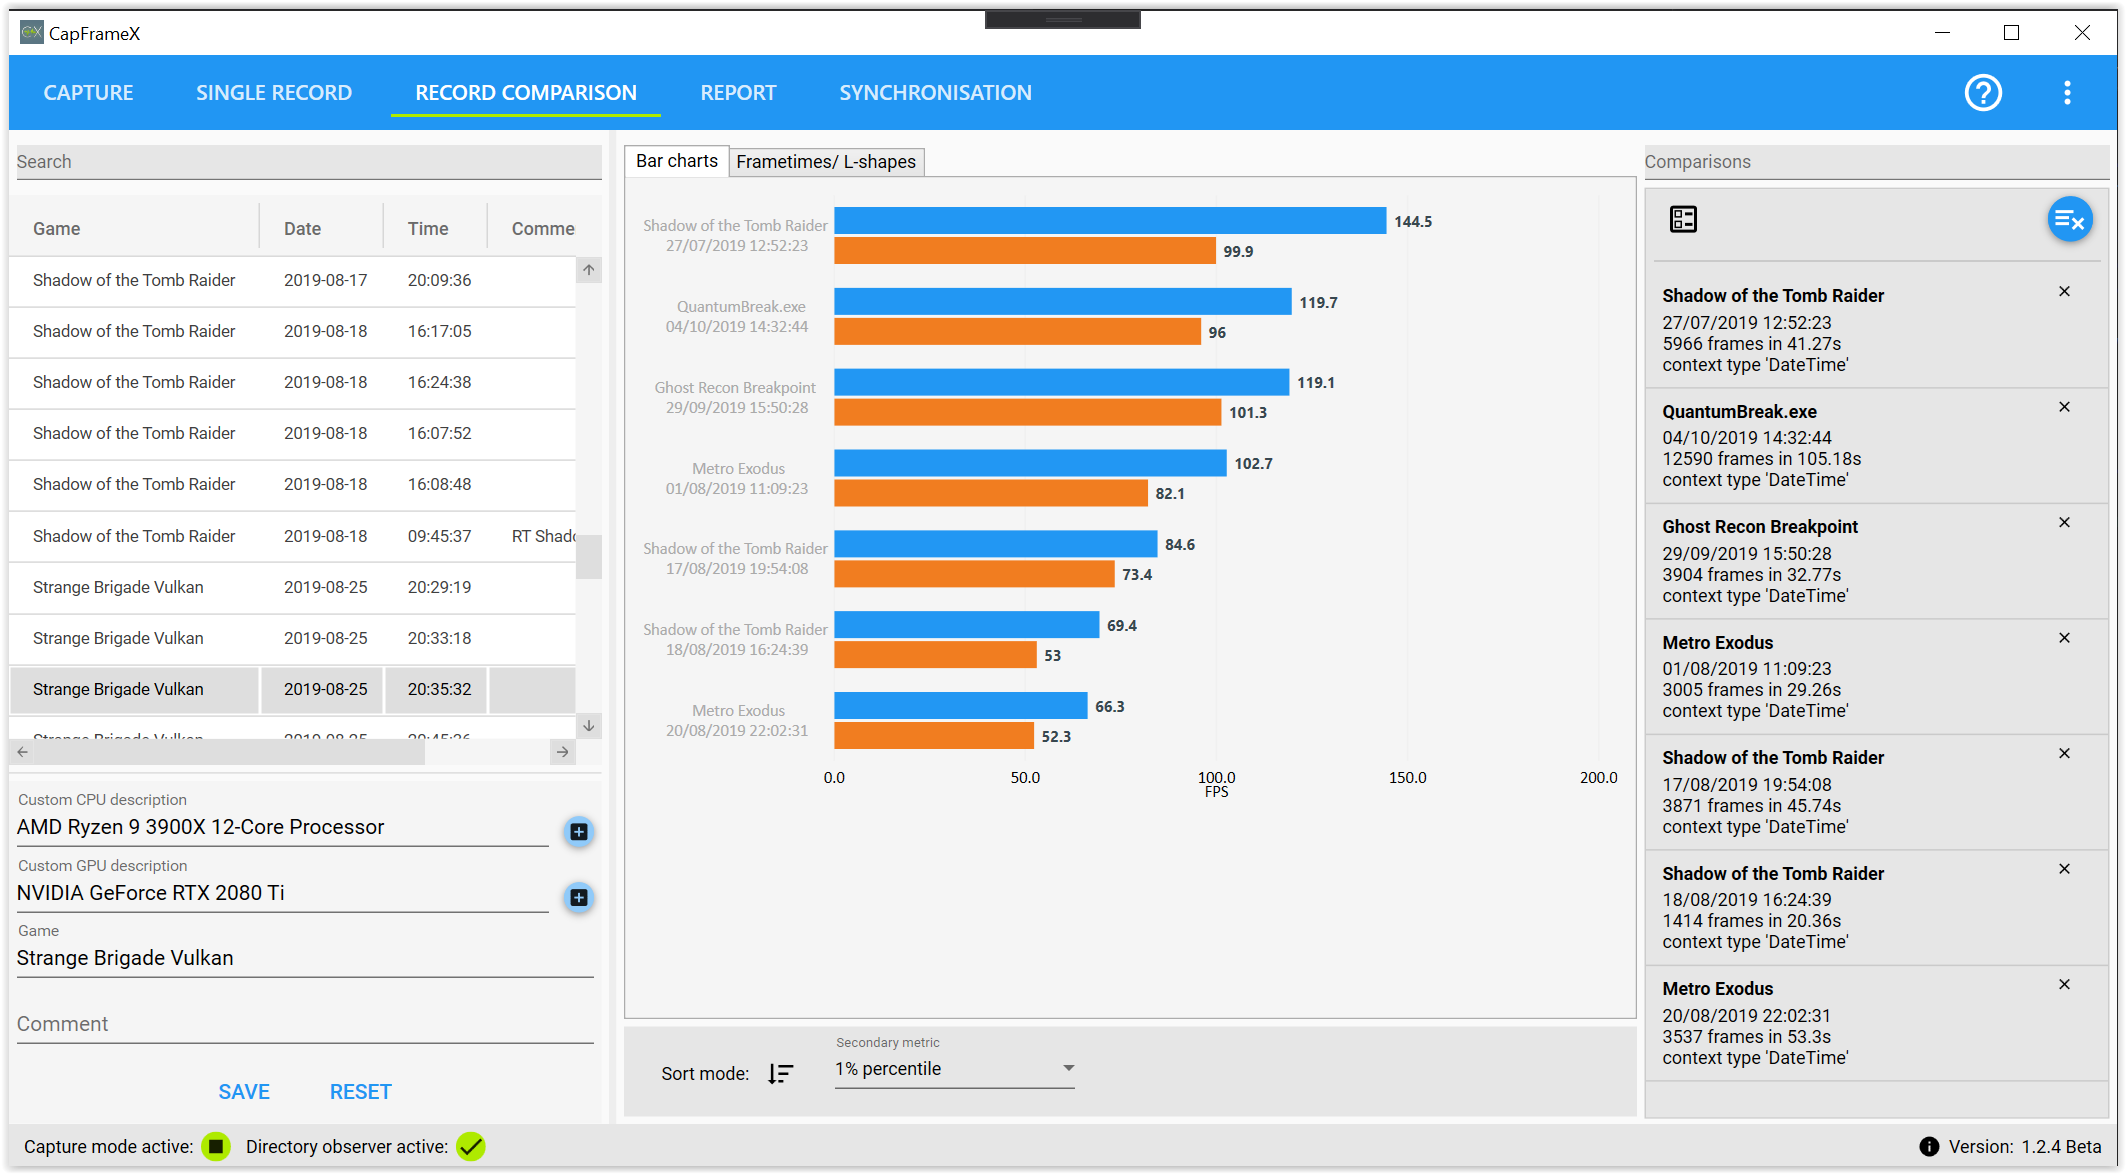Click the plus icon beside GPU description

[x=578, y=897]
